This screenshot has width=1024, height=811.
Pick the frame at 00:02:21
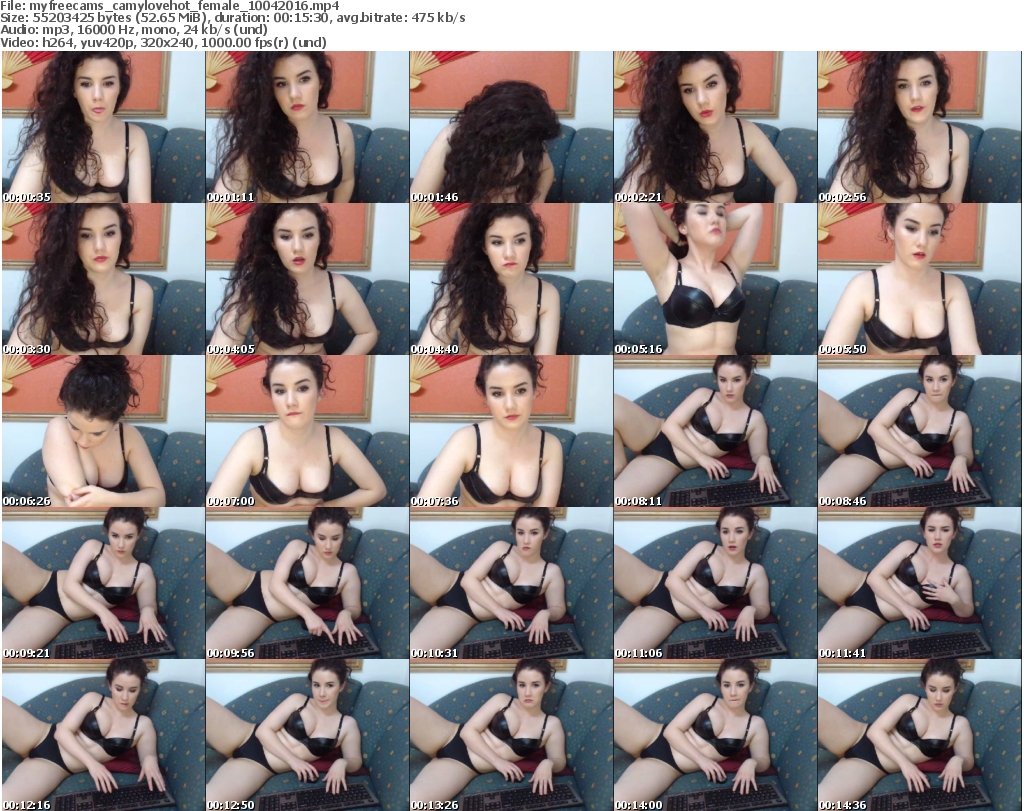tap(715, 127)
